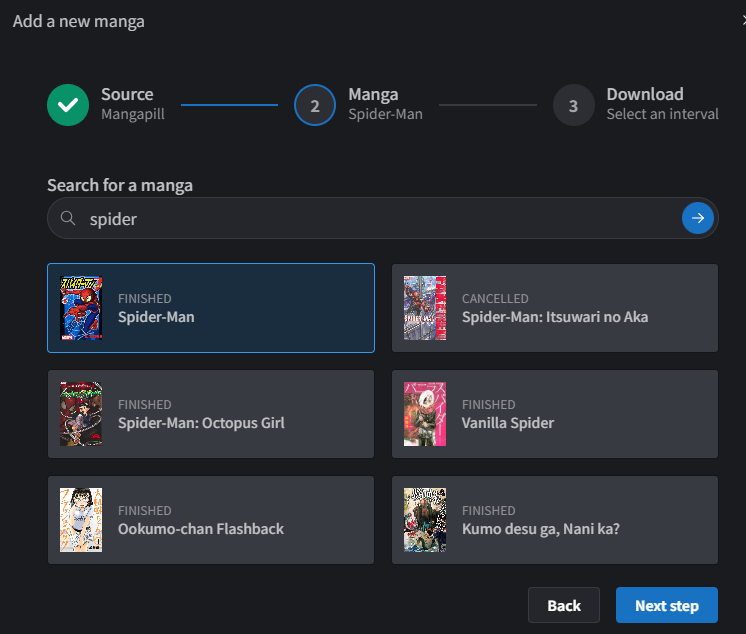Click FINISHED status on Spider-Man card
The width and height of the screenshot is (746, 634).
tap(144, 299)
